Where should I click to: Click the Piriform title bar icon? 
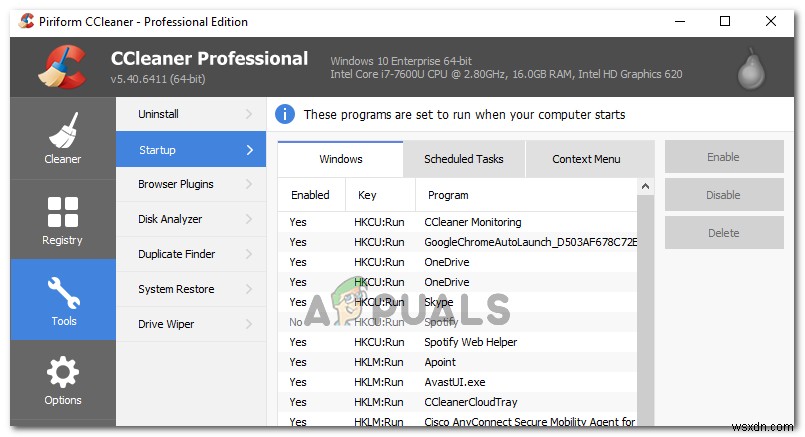coord(26,21)
